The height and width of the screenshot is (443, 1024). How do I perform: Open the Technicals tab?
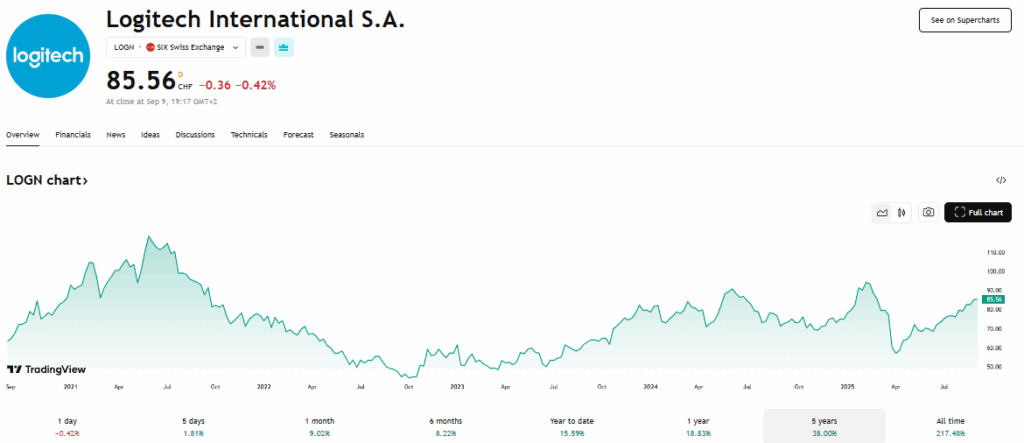249,135
